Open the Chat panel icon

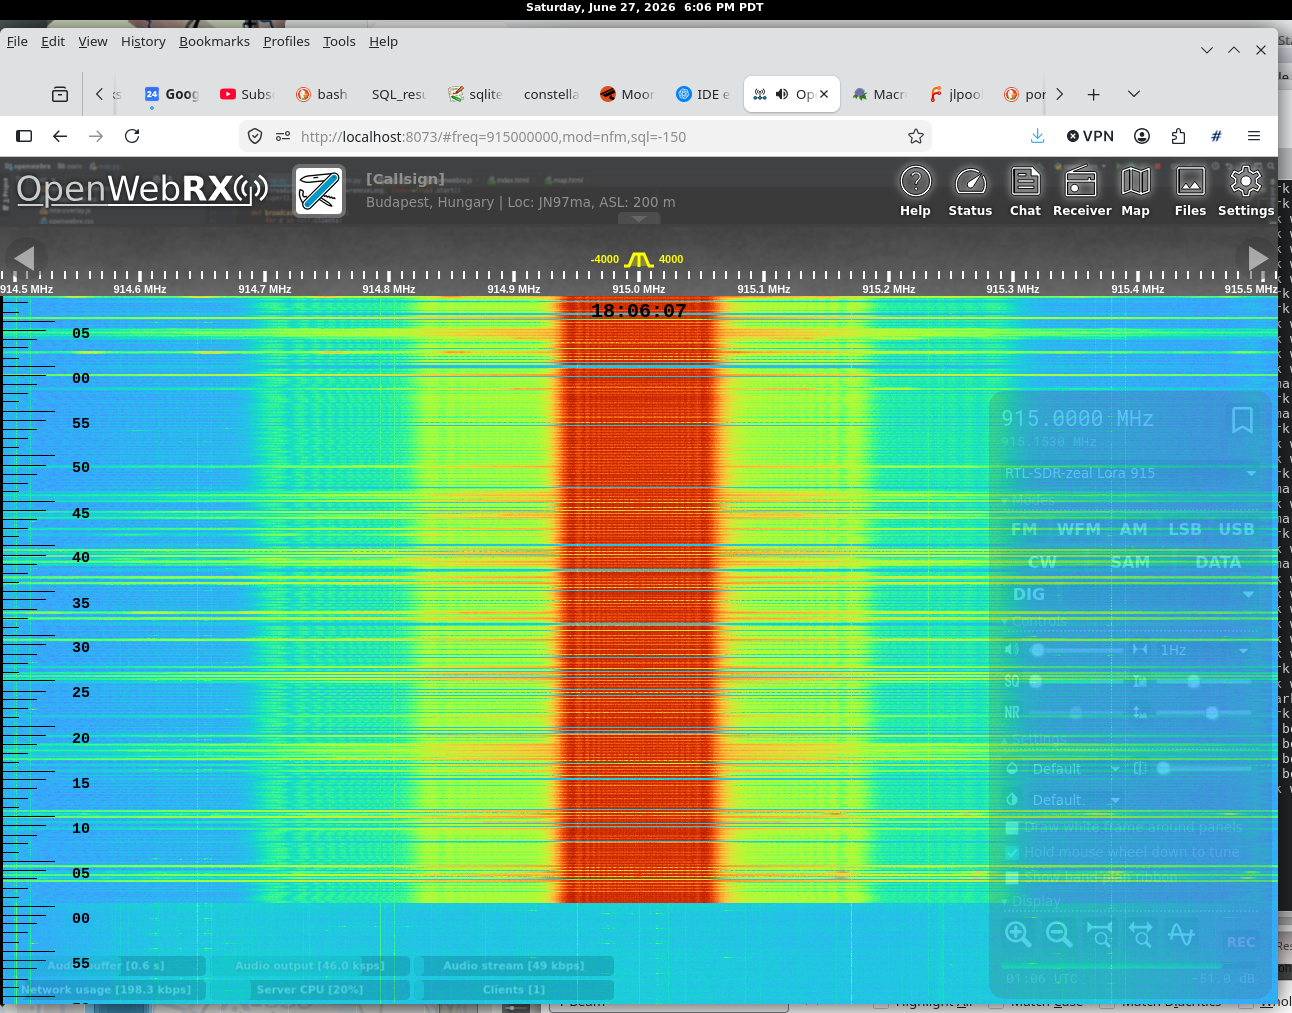click(1025, 191)
